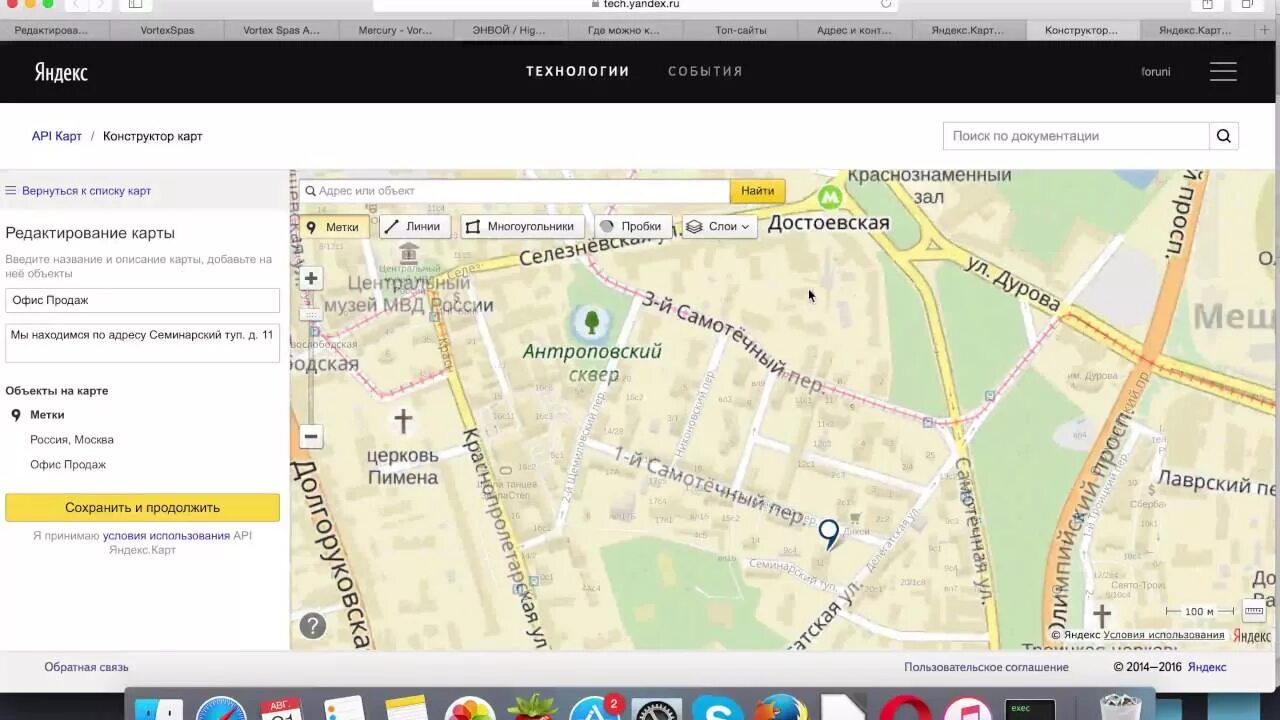This screenshot has height=720, width=1280.
Task: Reload the page in address bar
Action: [x=885, y=5]
